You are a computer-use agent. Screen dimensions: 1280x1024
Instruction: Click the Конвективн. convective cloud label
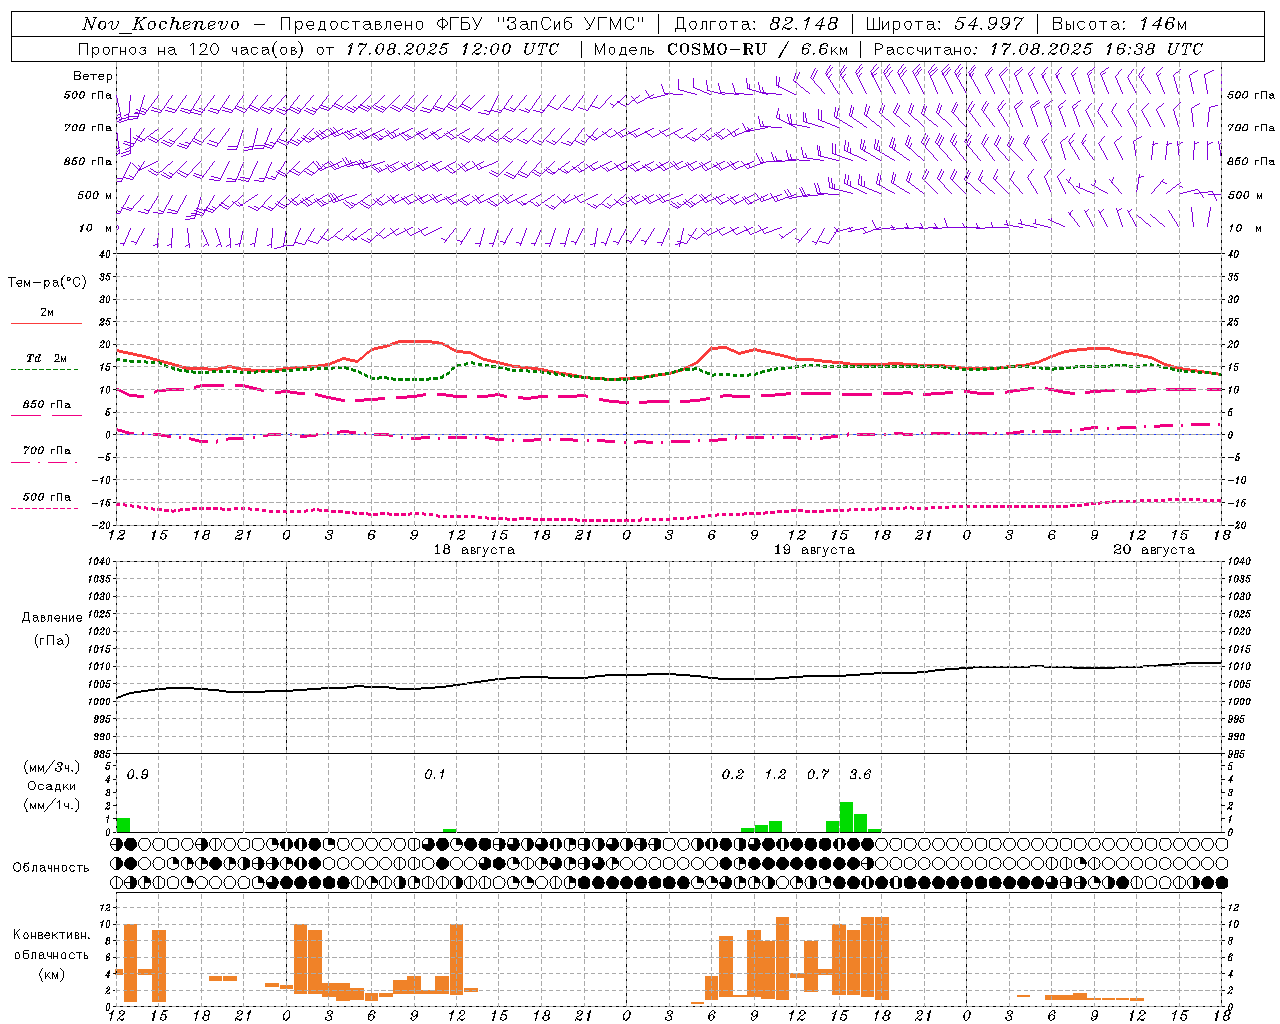point(52,935)
